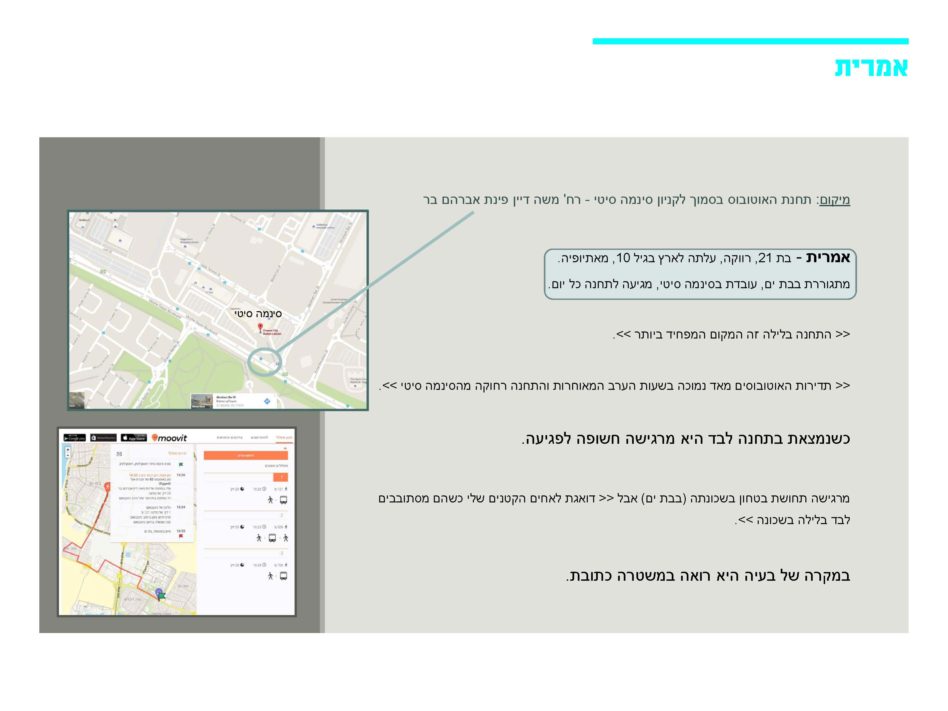Screen dimensions: 948x711
Task: Click the Moovit logo
Action: coord(169,437)
